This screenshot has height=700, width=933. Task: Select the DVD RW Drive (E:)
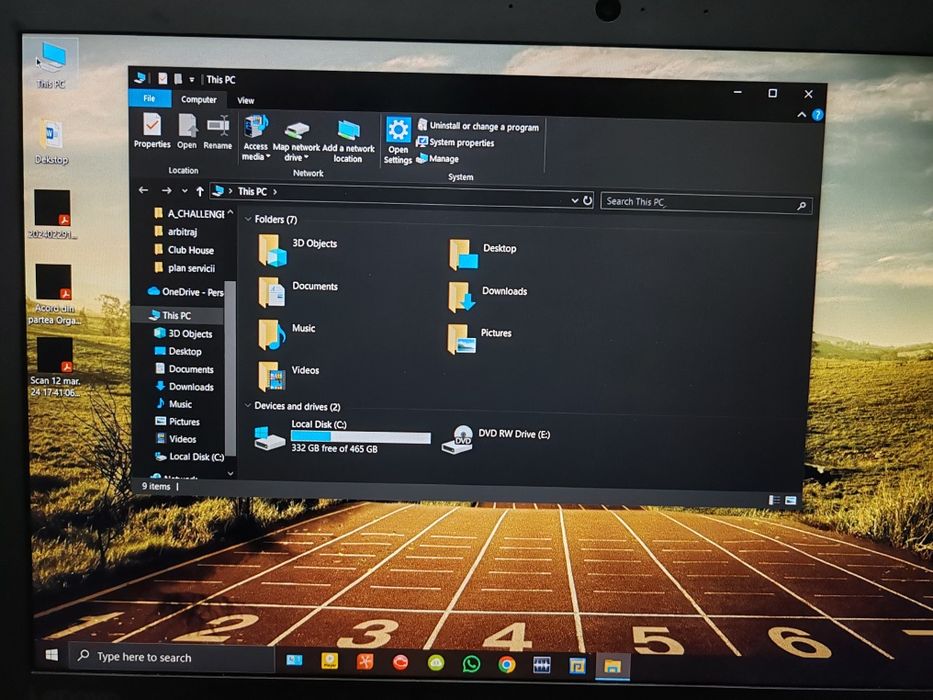coord(496,439)
